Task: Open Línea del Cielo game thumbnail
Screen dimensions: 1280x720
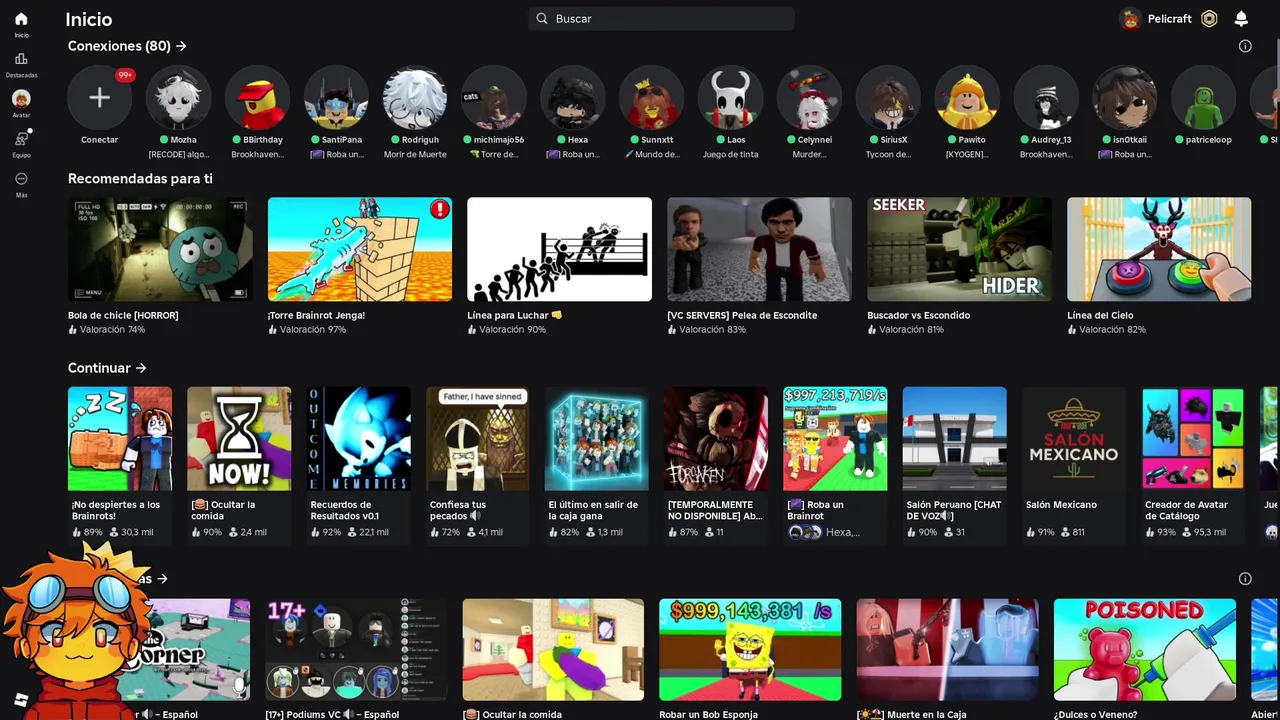Action: pos(1159,249)
